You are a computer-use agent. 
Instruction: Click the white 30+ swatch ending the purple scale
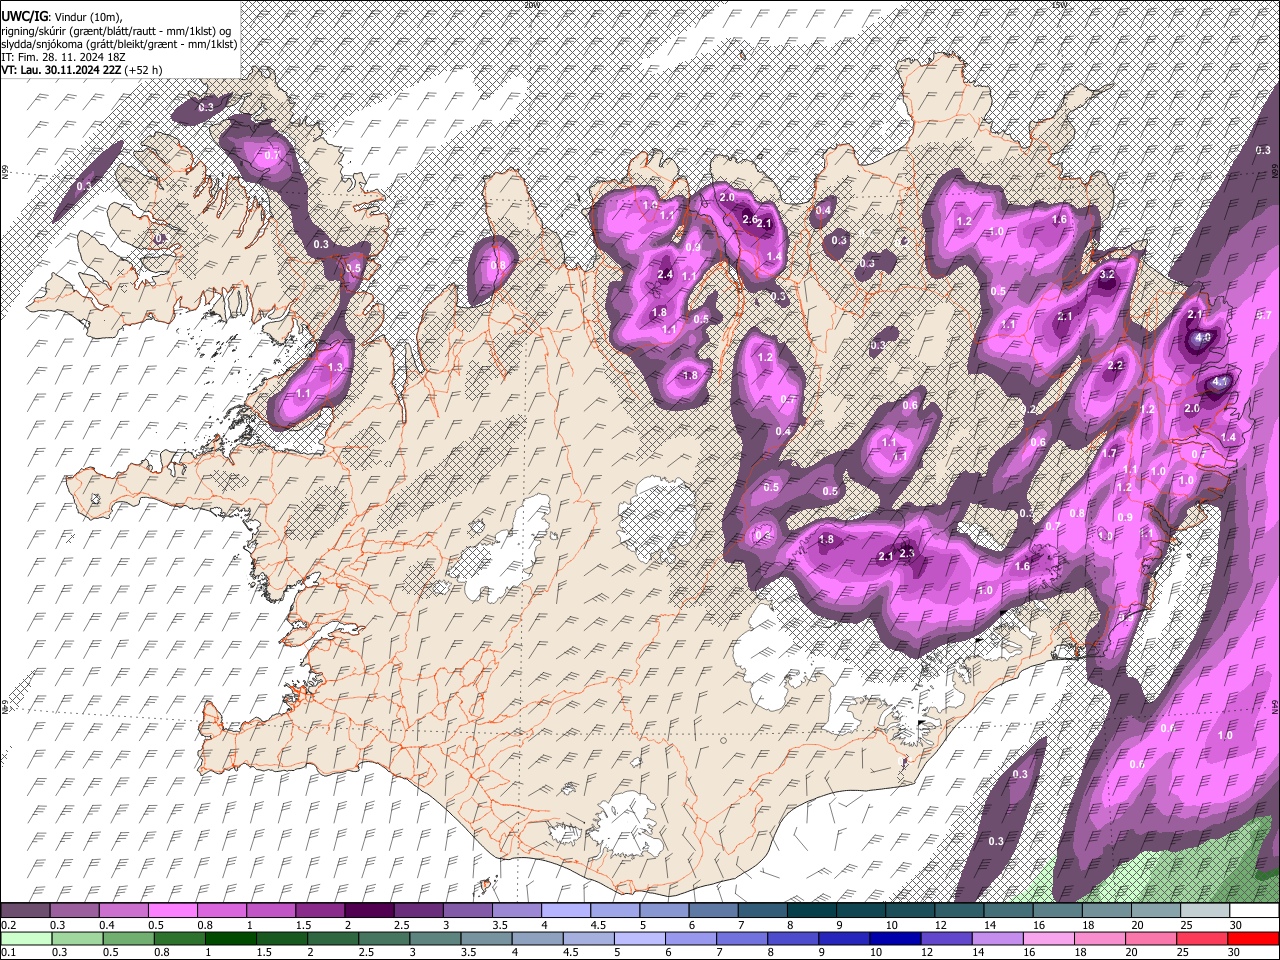tap(1254, 911)
